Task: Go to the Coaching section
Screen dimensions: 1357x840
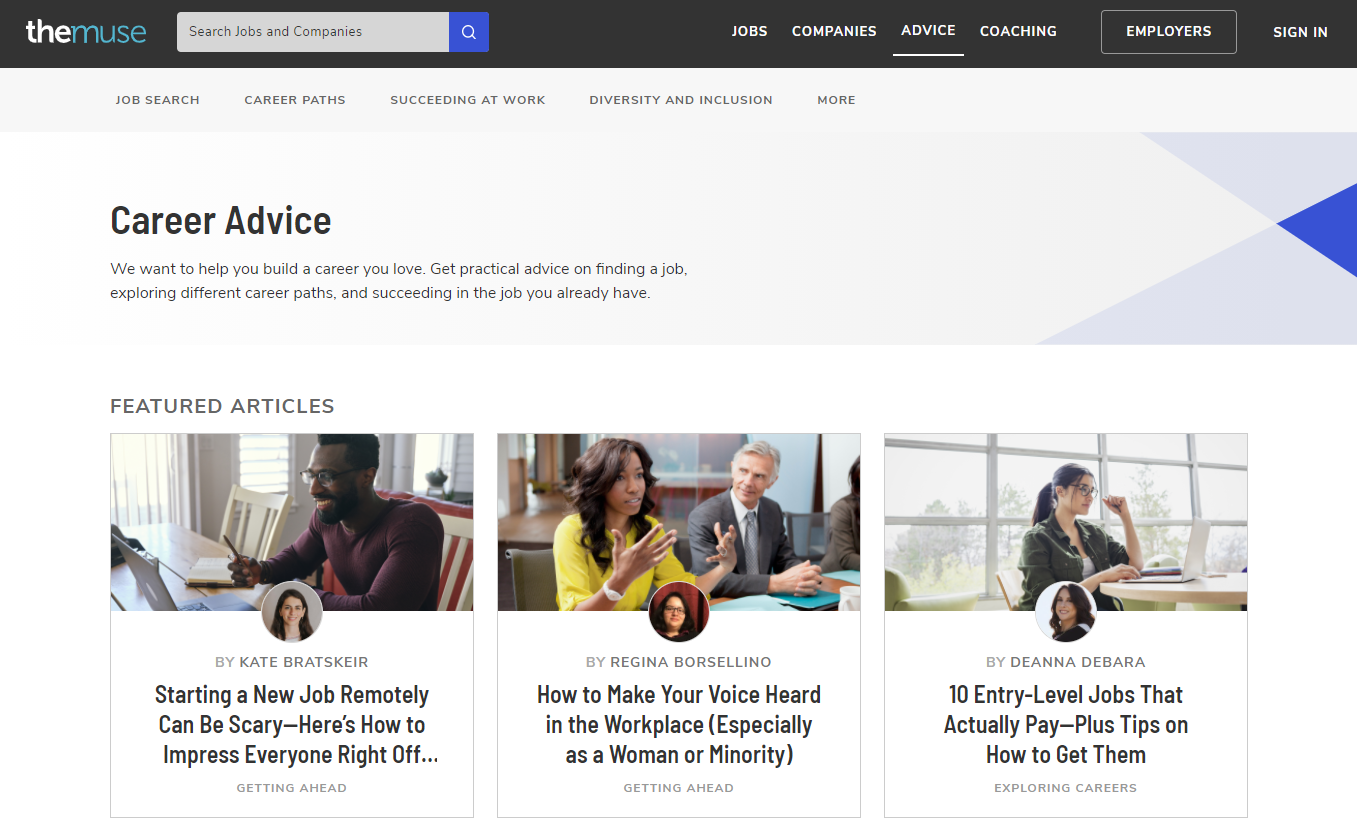Action: click(x=1018, y=32)
